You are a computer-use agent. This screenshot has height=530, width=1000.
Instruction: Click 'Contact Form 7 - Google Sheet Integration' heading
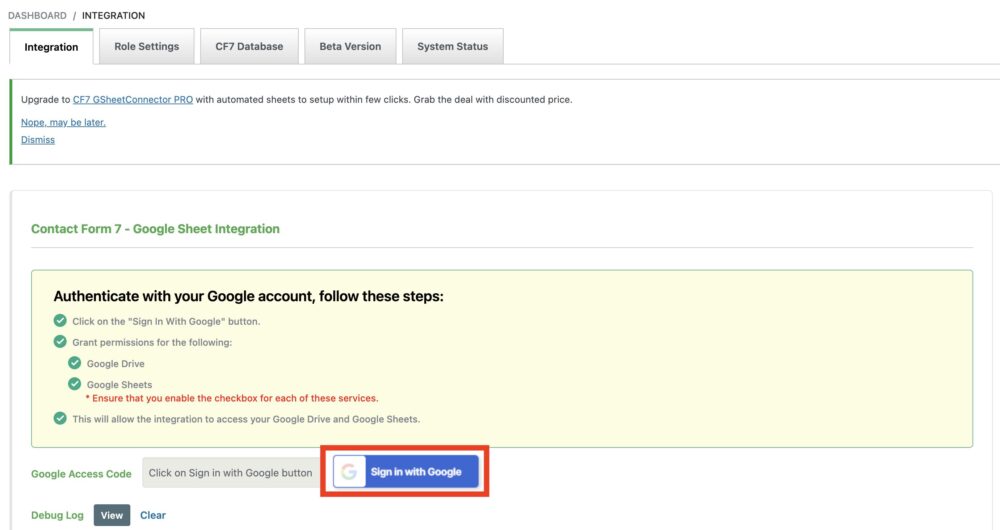(156, 229)
